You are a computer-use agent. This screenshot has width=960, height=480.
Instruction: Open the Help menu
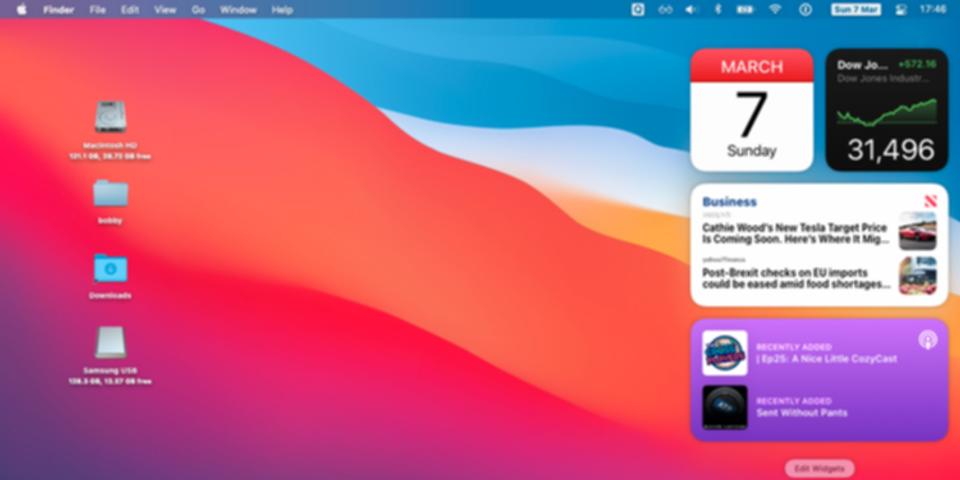click(282, 10)
